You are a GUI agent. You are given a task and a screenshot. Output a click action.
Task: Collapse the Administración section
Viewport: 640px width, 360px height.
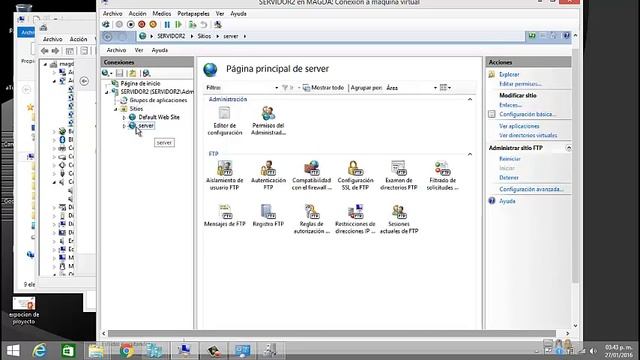pos(470,99)
